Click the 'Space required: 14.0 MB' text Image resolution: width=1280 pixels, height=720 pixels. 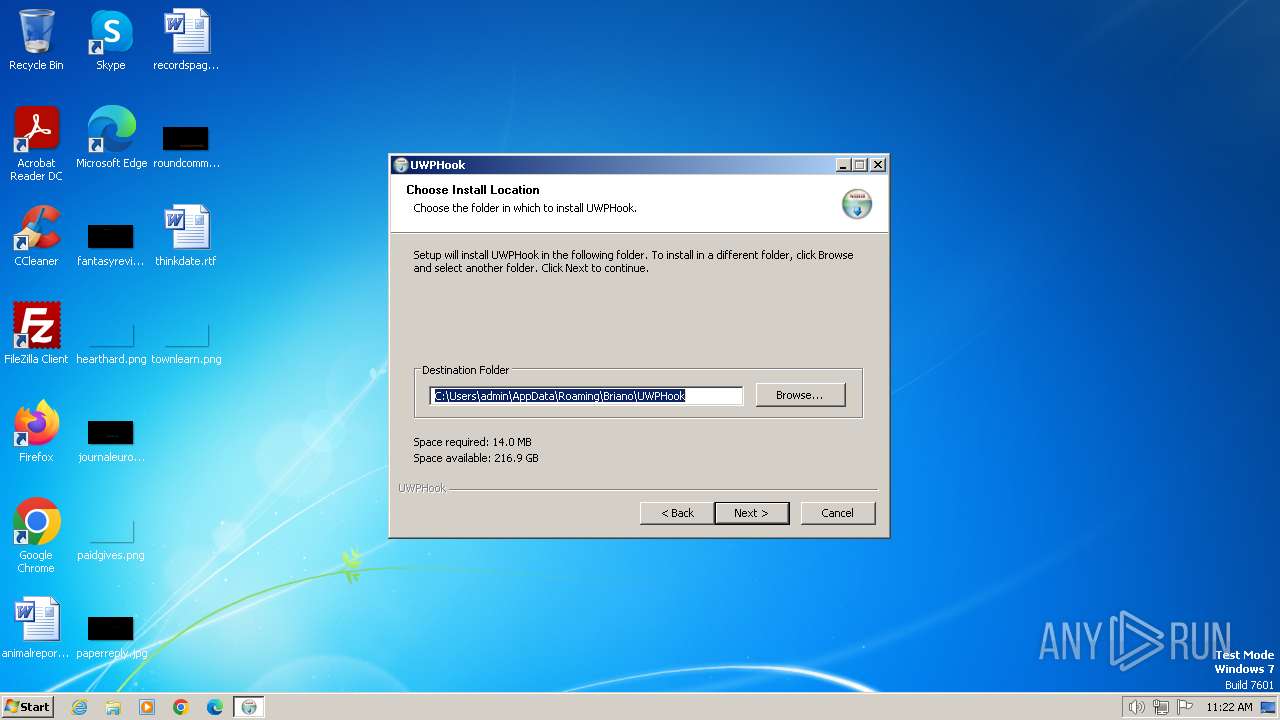[x=472, y=442]
